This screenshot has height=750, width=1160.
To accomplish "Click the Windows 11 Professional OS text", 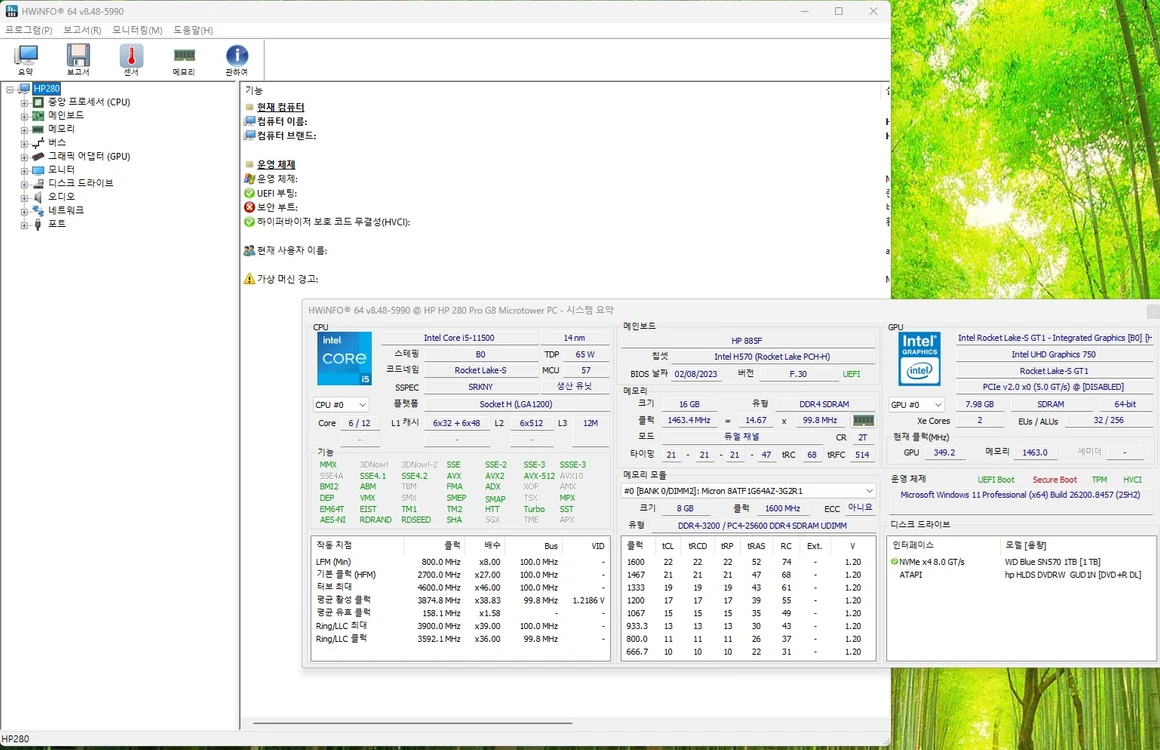I will coord(1020,496).
